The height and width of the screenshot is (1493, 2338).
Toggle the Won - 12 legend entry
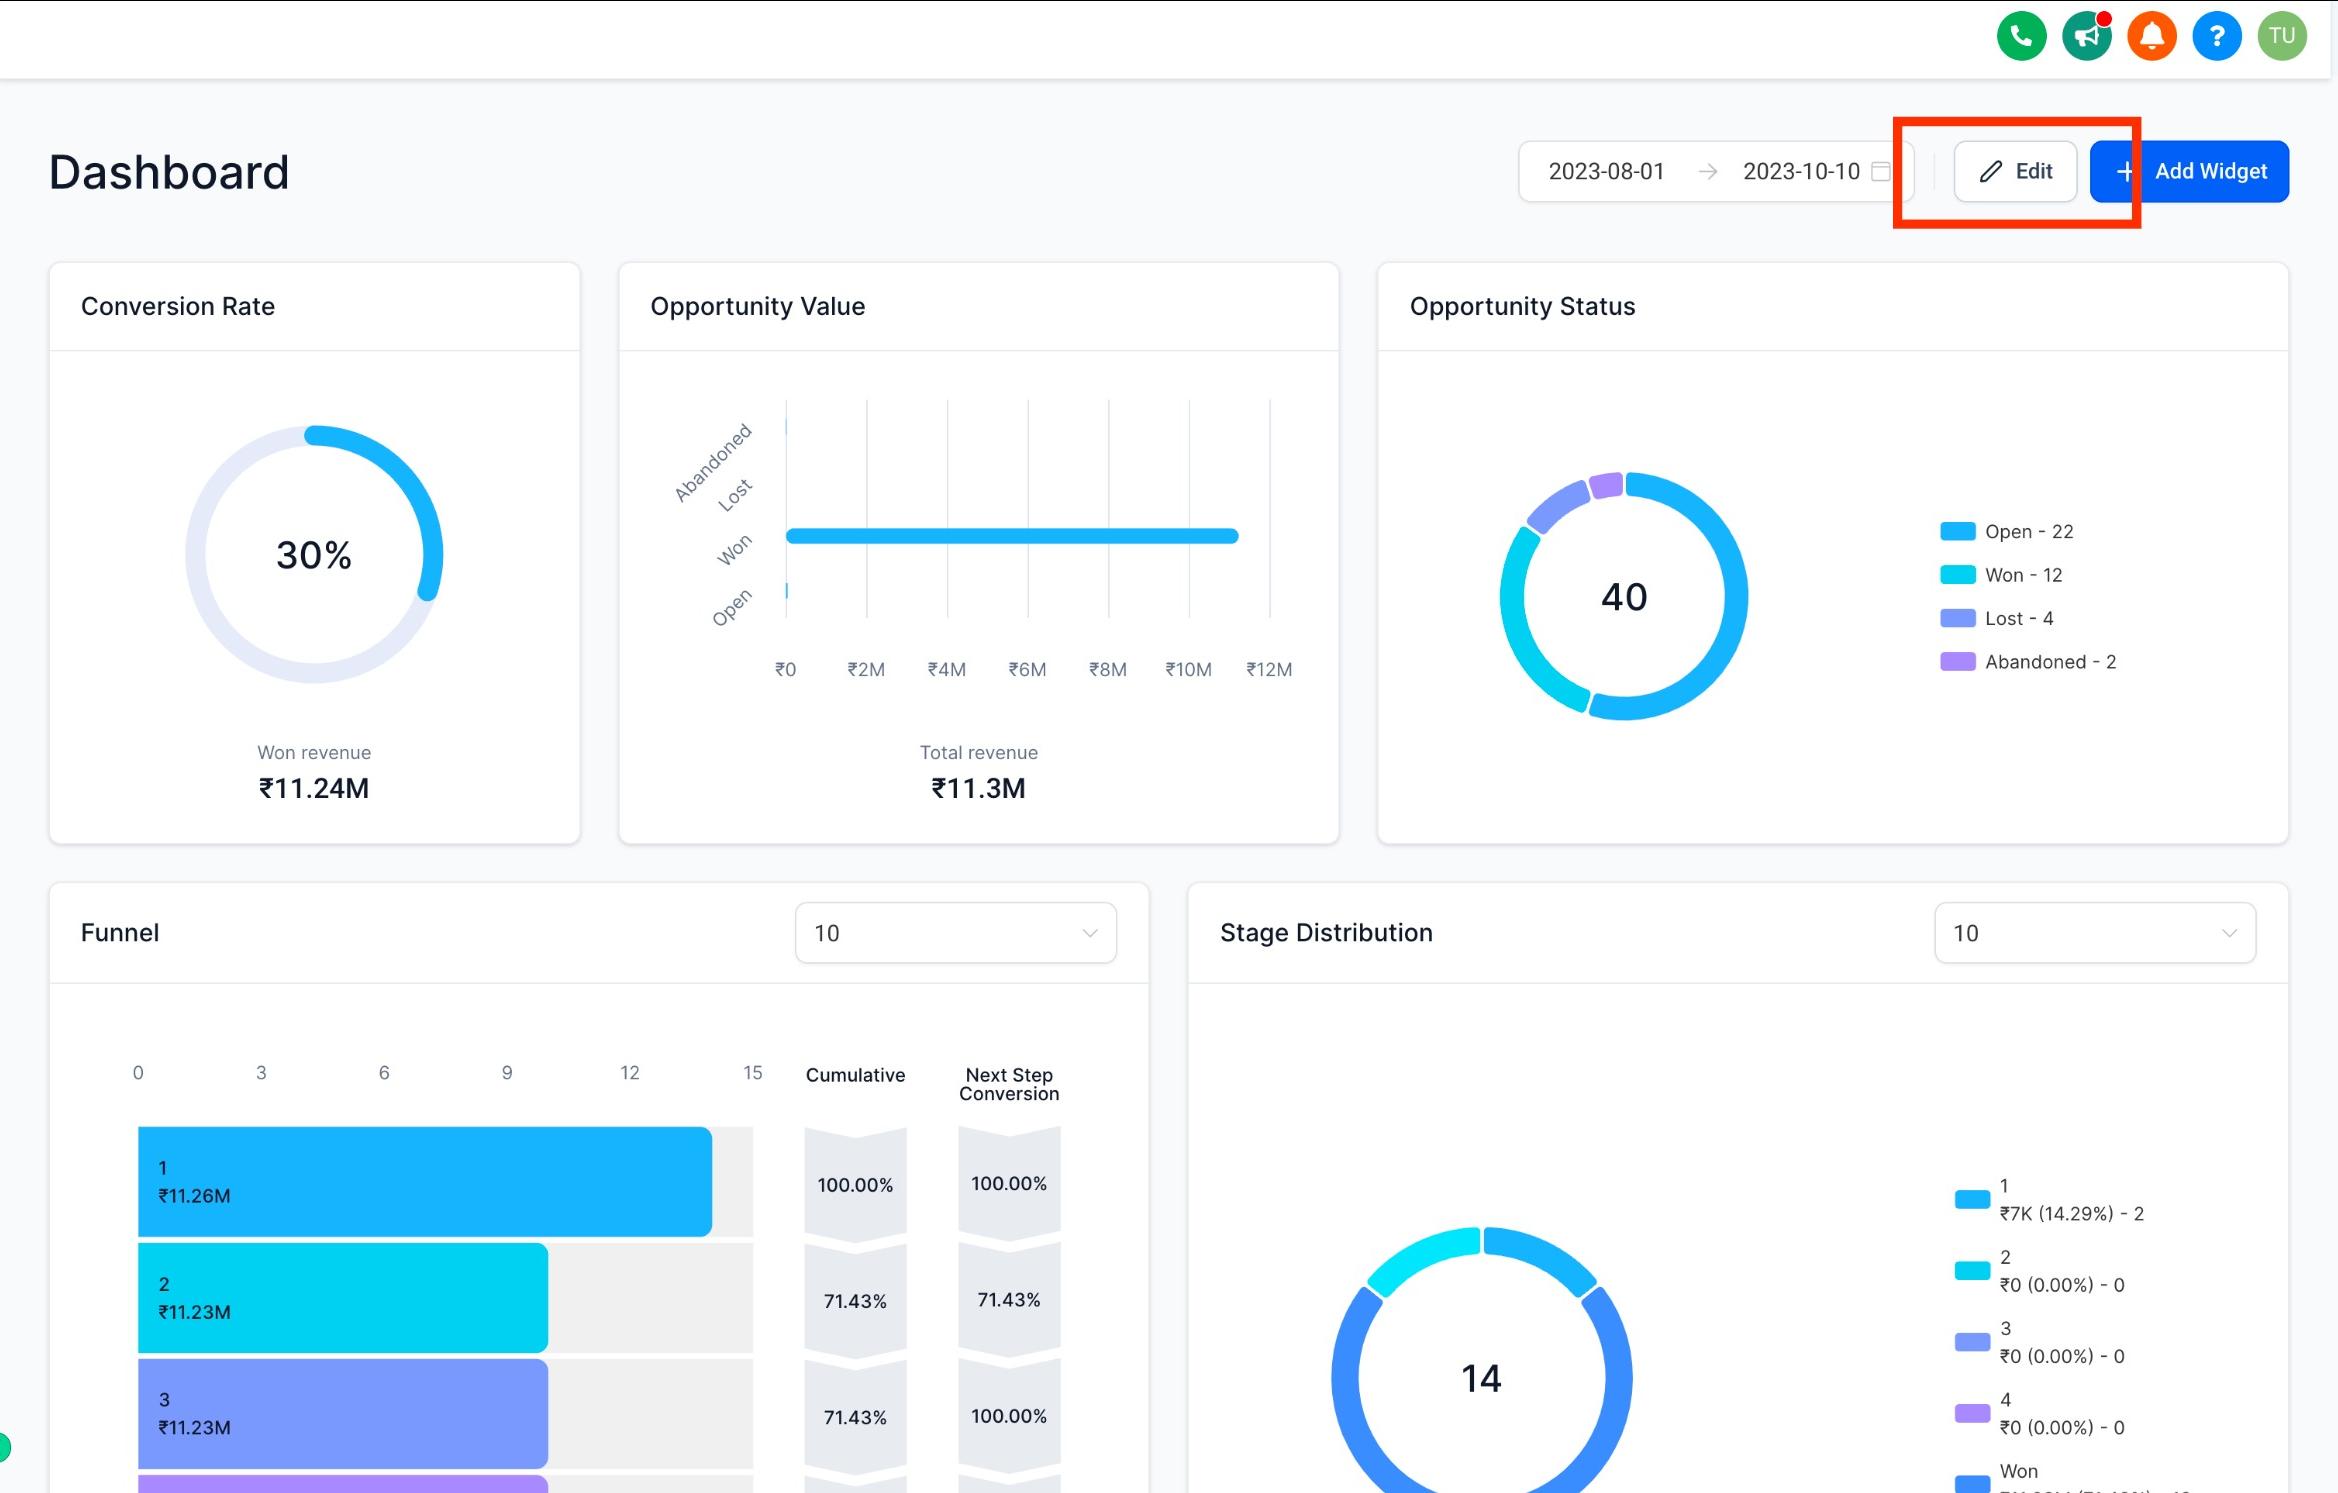point(2001,575)
